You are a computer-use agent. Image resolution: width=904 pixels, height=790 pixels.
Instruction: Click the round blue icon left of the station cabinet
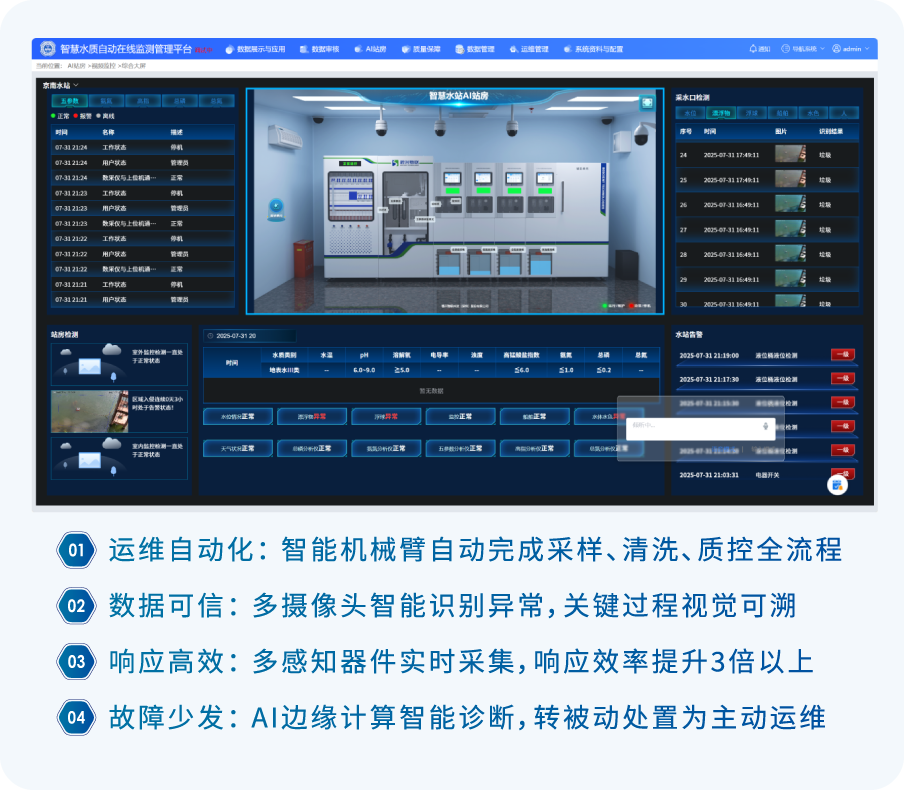(275, 207)
